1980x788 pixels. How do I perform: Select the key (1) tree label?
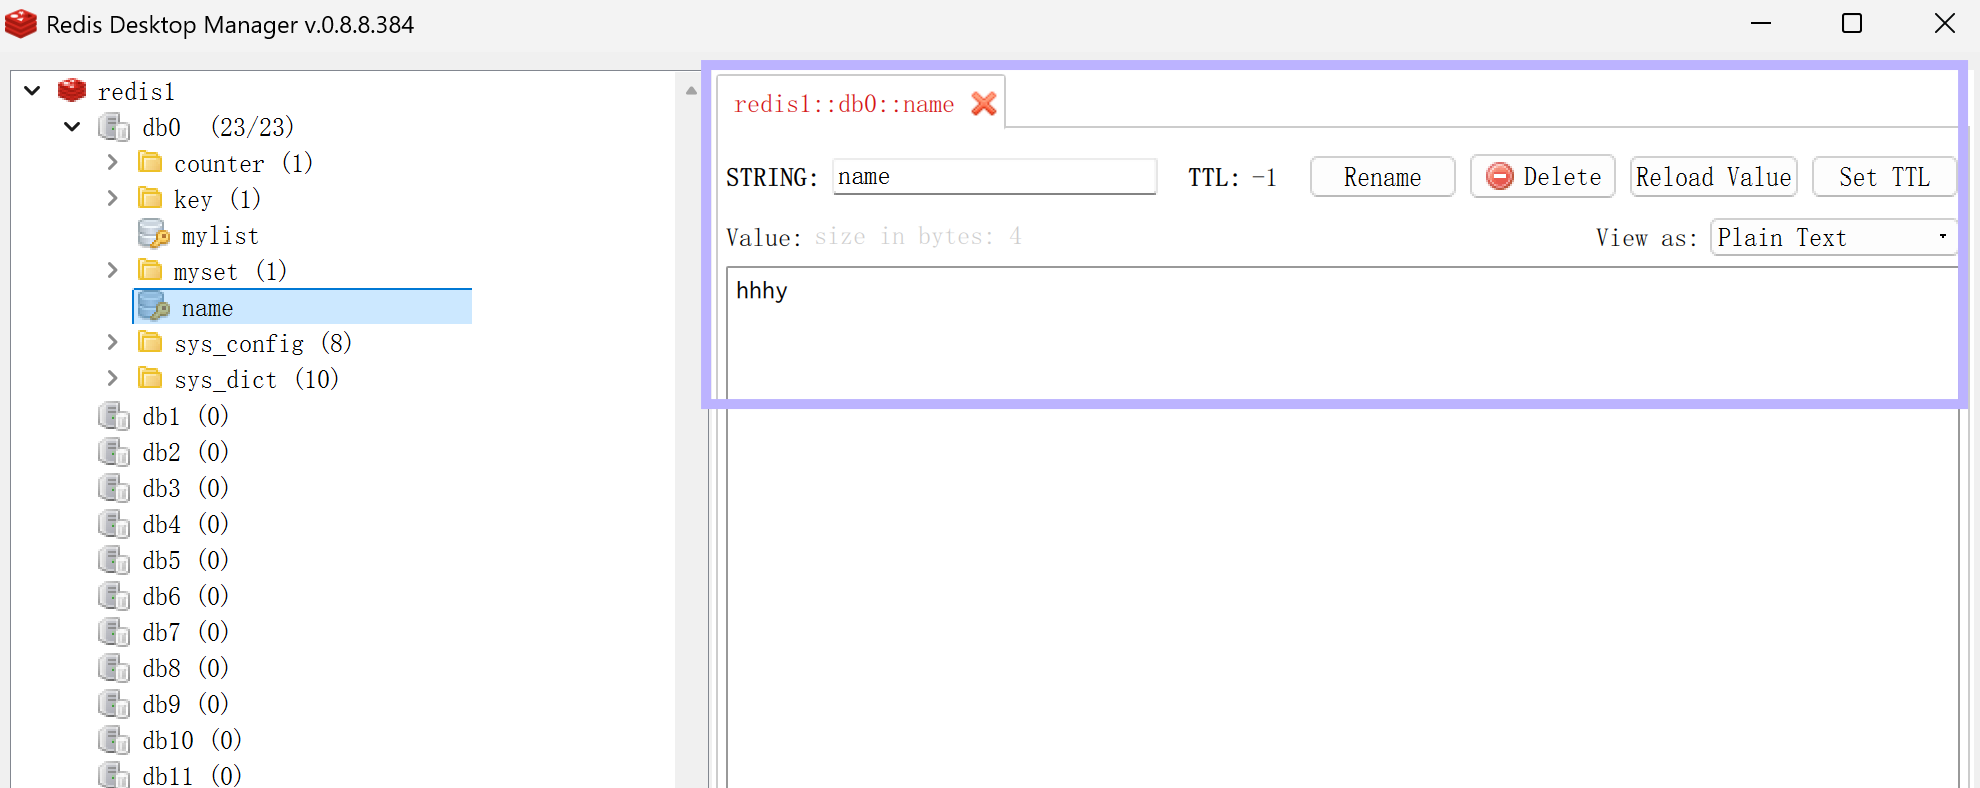coord(217,199)
